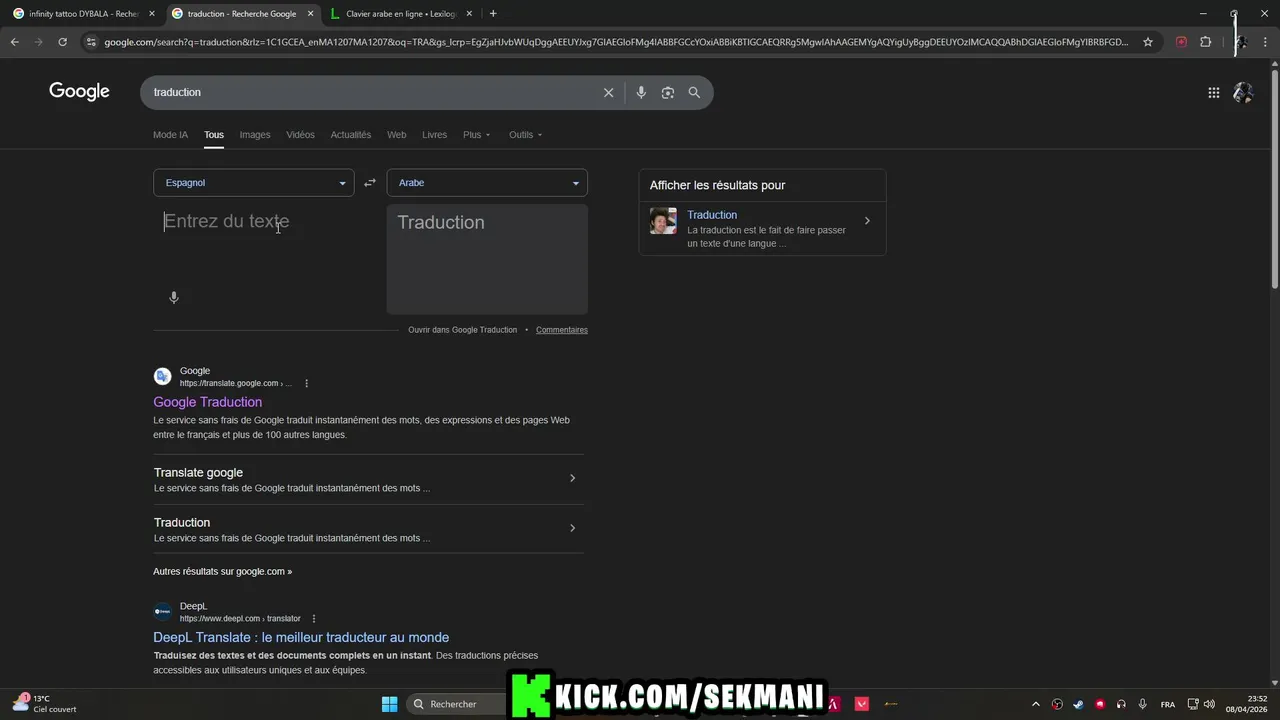Click the taskbar Rechercher search box
1280x720 pixels.
tap(456, 704)
